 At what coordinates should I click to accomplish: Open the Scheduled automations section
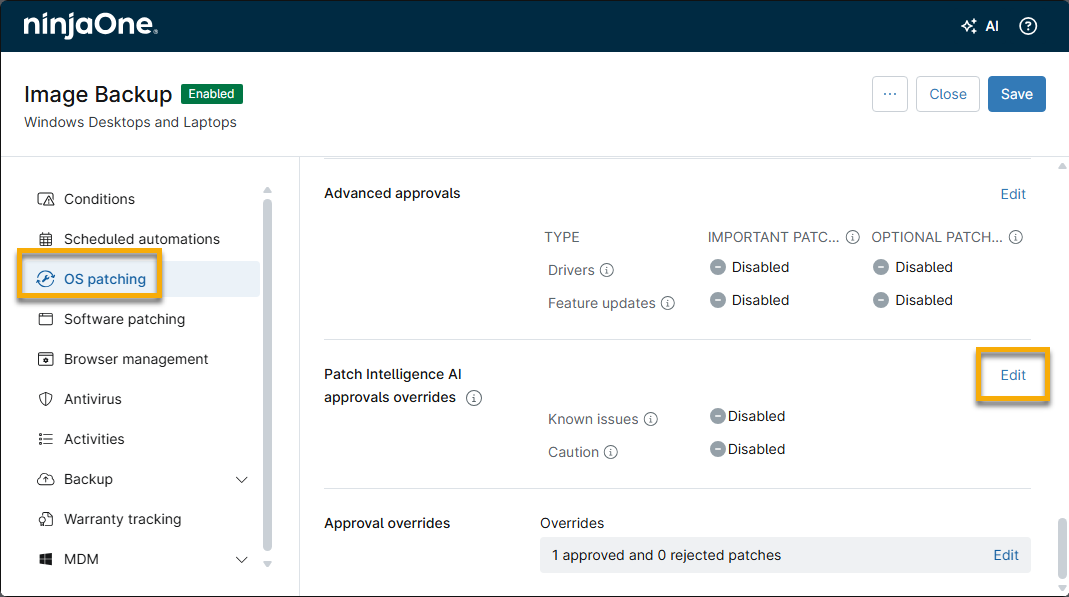(x=141, y=239)
